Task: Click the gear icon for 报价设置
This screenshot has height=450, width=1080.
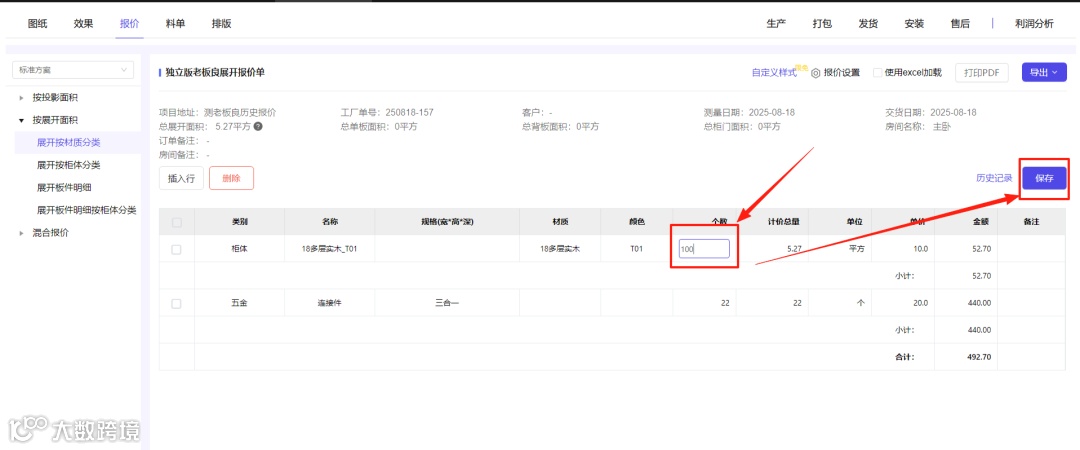Action: coord(816,73)
